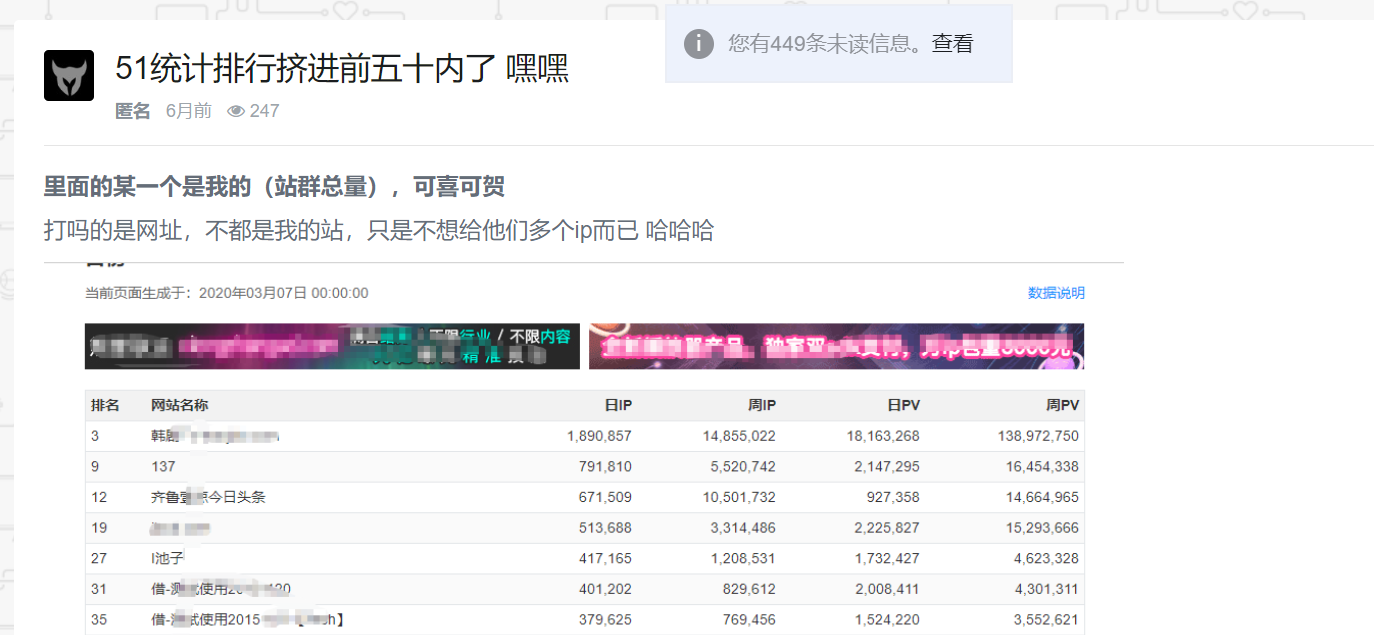Click weekly PV value 4,623,328
The height and width of the screenshot is (635, 1374).
pos(1046,558)
